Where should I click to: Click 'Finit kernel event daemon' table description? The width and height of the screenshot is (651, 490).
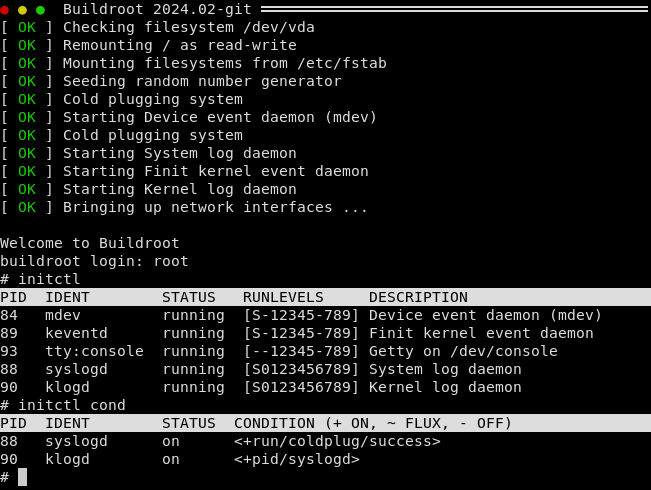tap(481, 333)
